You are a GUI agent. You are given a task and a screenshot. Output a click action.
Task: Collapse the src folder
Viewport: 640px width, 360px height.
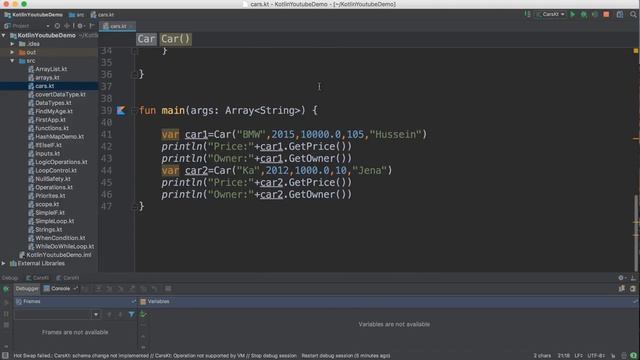tap(12, 61)
